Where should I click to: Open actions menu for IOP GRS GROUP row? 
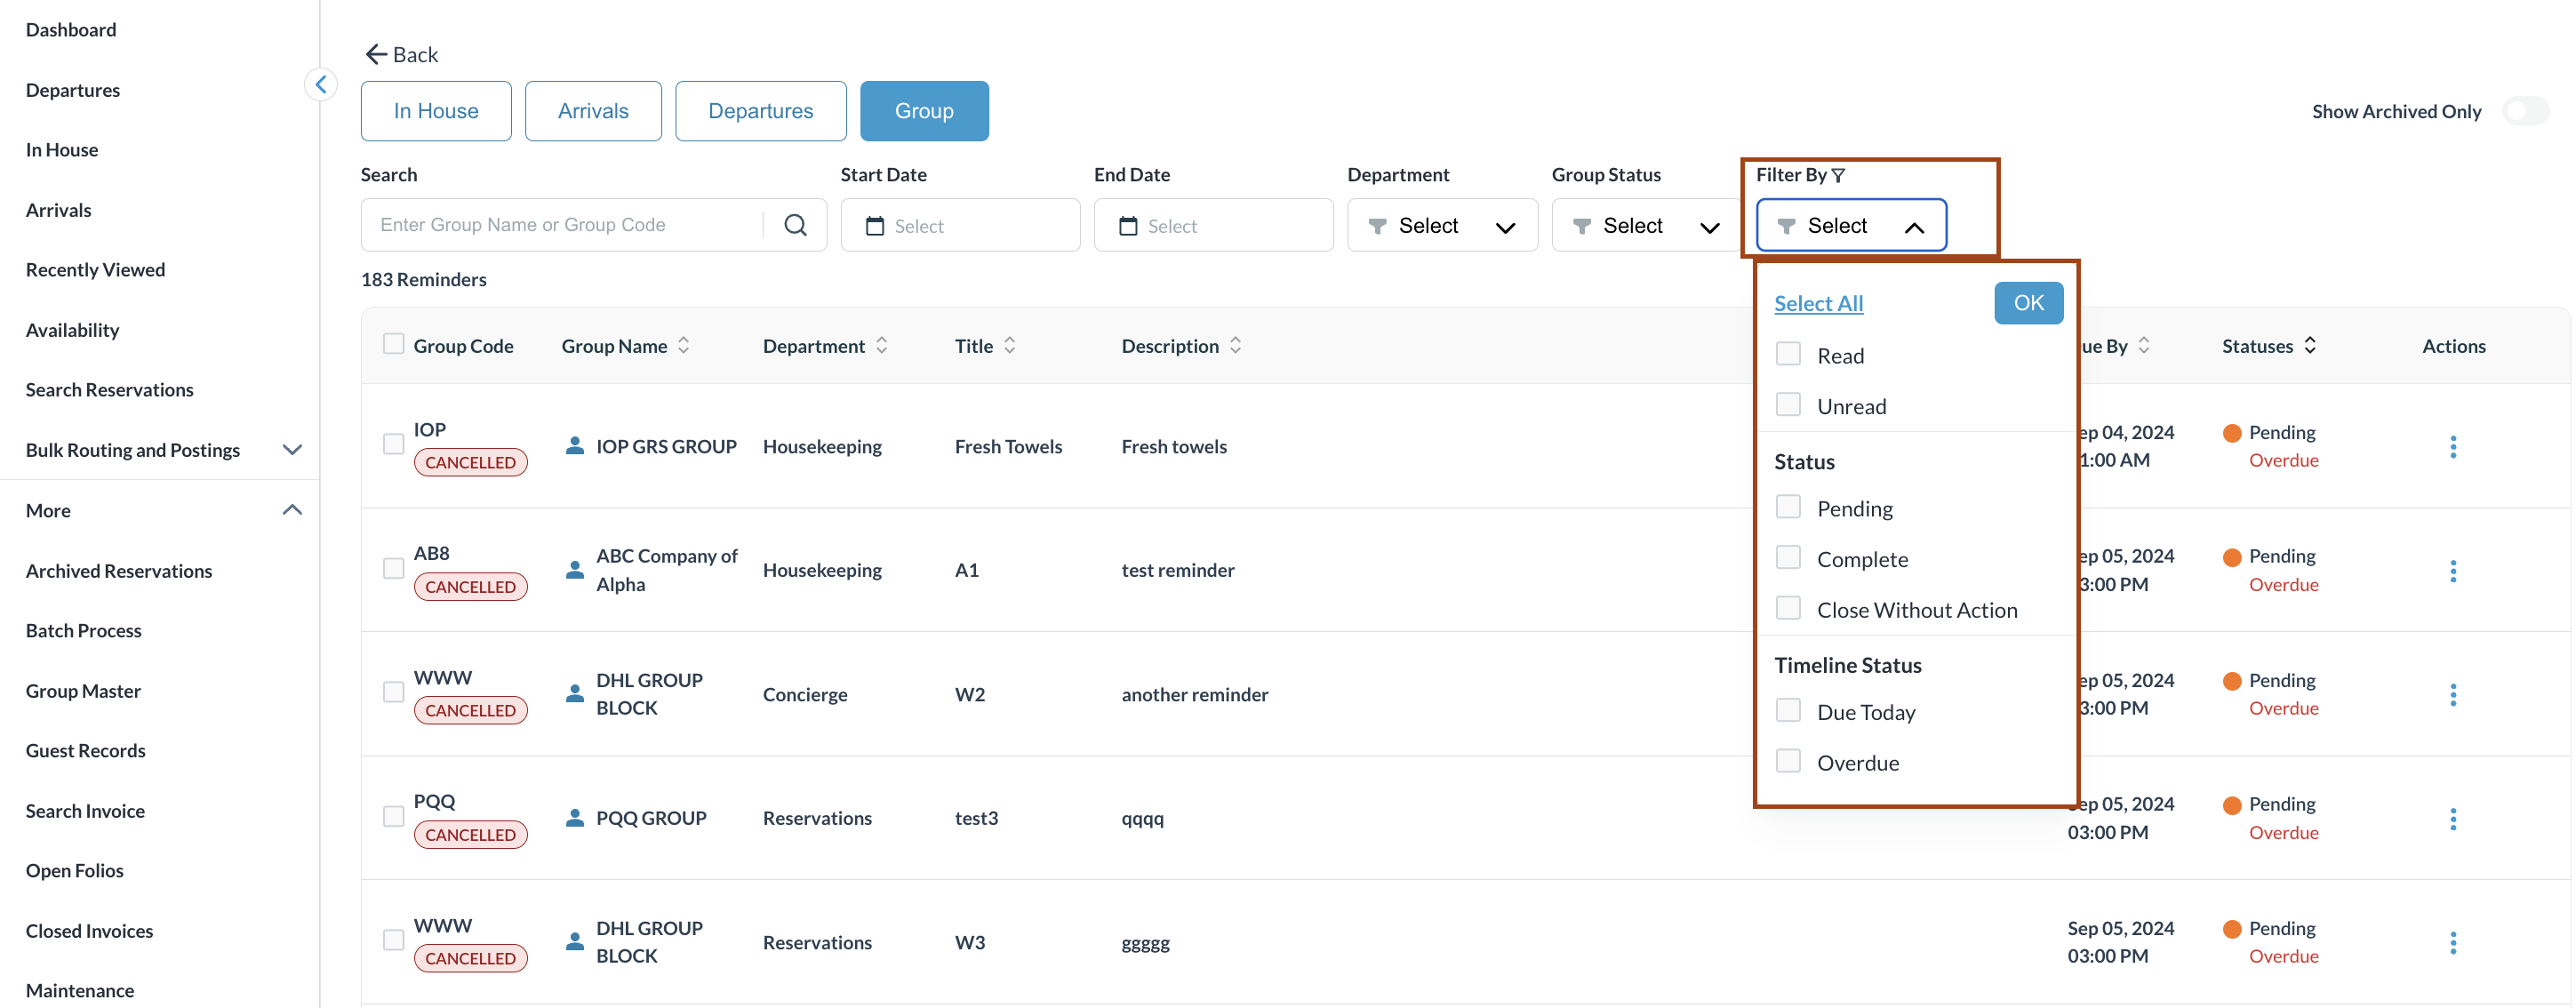[2452, 446]
